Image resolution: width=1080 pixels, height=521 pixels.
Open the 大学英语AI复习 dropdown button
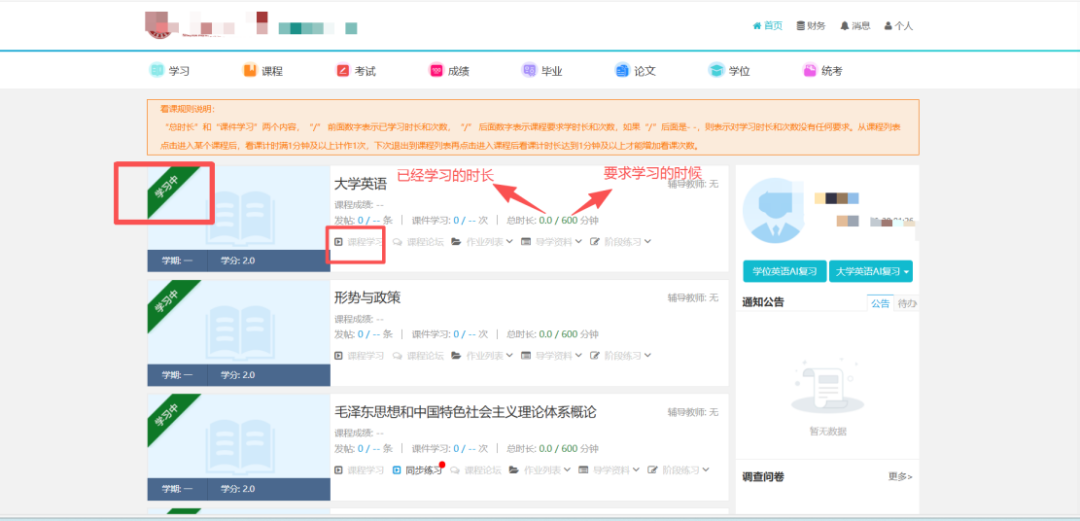[x=870, y=272]
